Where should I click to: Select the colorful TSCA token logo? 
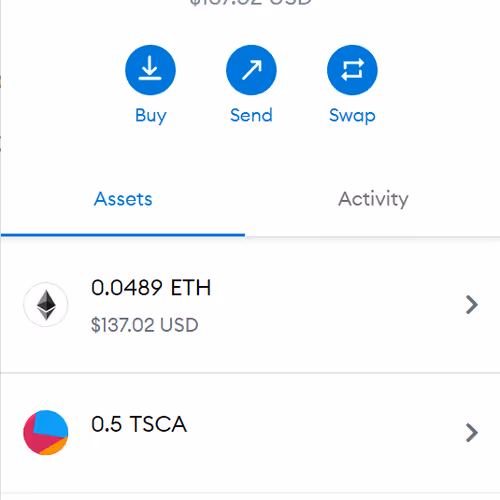(x=46, y=433)
